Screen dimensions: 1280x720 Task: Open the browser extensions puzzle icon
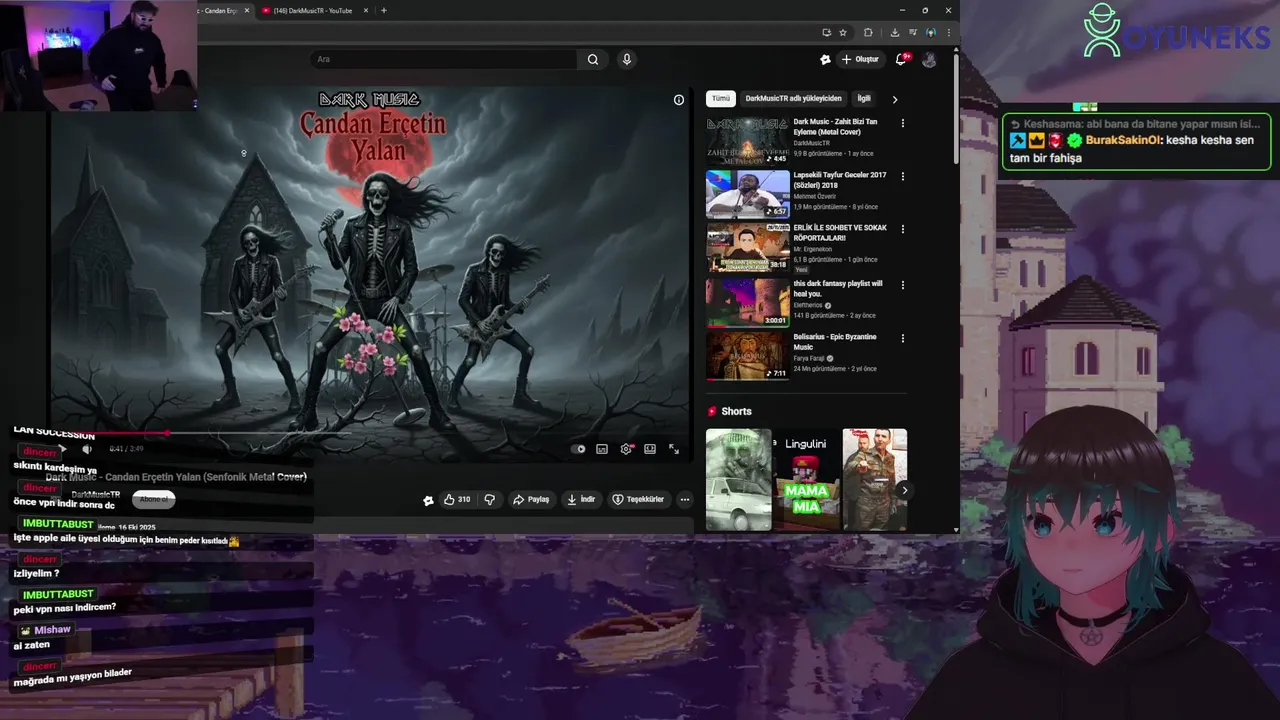(868, 32)
